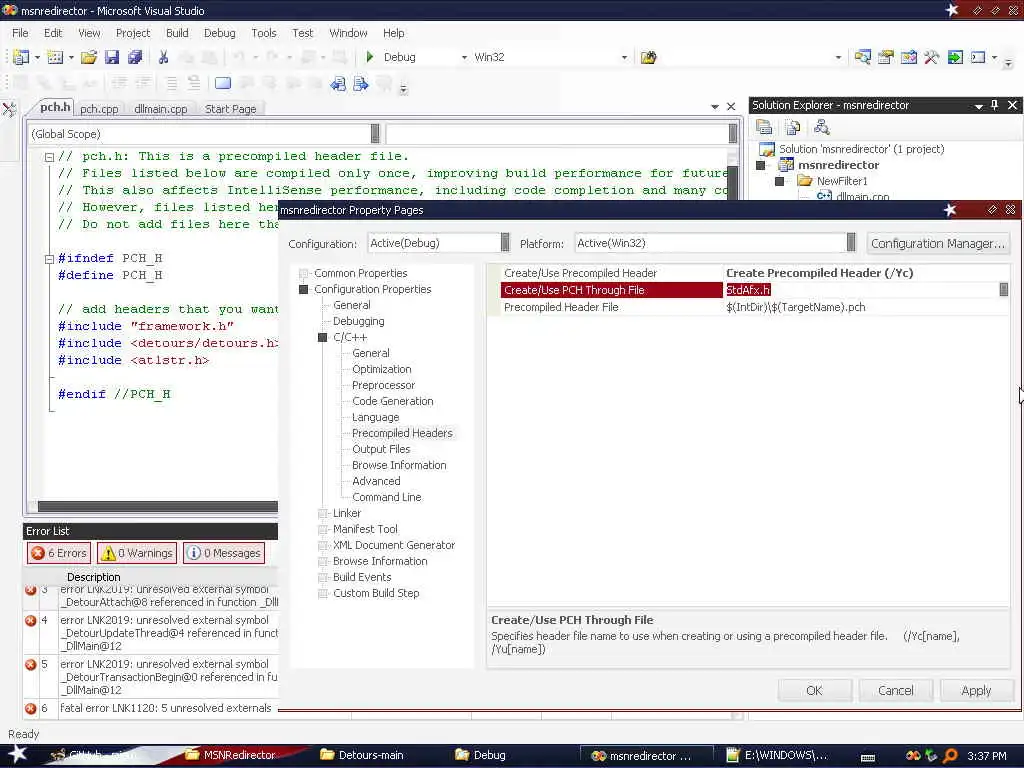Open the Command Window toolbar icon
This screenshot has height=768, width=1024.
(978, 57)
